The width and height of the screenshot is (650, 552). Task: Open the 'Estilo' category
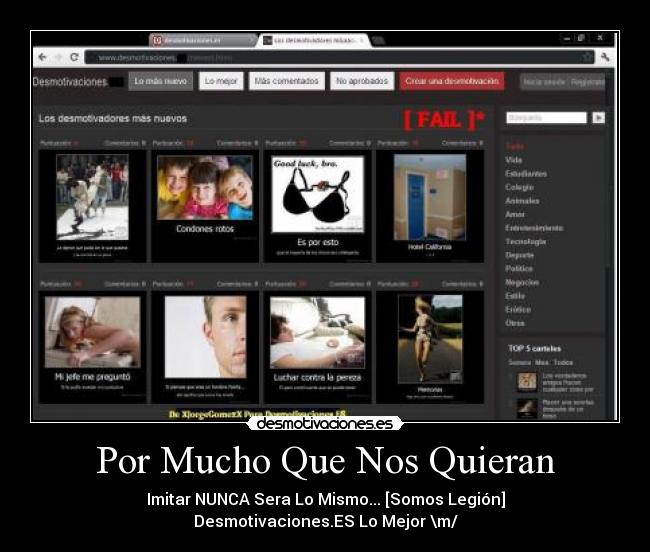coord(515,296)
